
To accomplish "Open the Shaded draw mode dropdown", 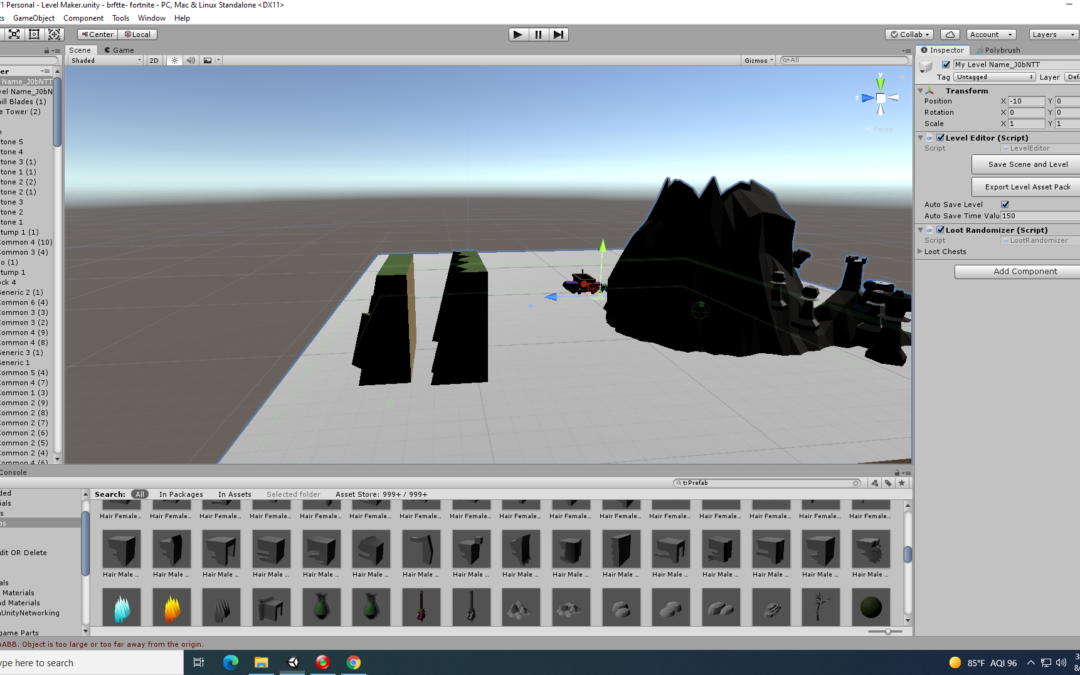I will 105,61.
